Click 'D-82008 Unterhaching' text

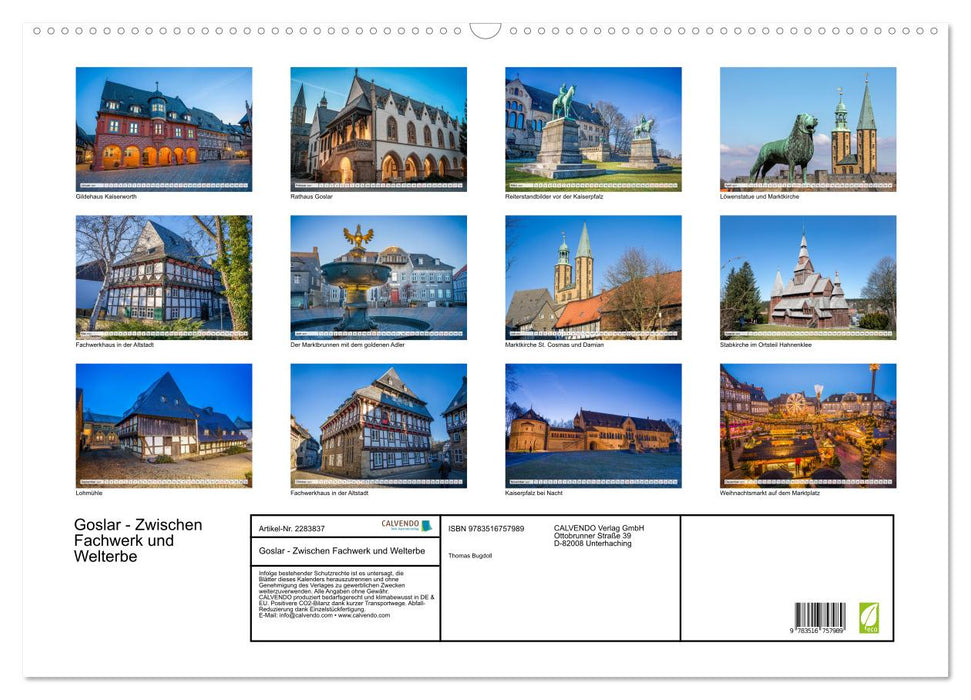pyautogui.click(x=593, y=543)
